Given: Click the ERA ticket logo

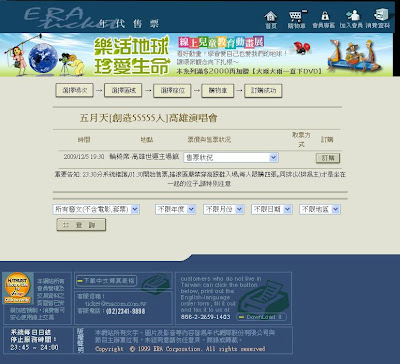Looking at the screenshot, I should [92, 18].
